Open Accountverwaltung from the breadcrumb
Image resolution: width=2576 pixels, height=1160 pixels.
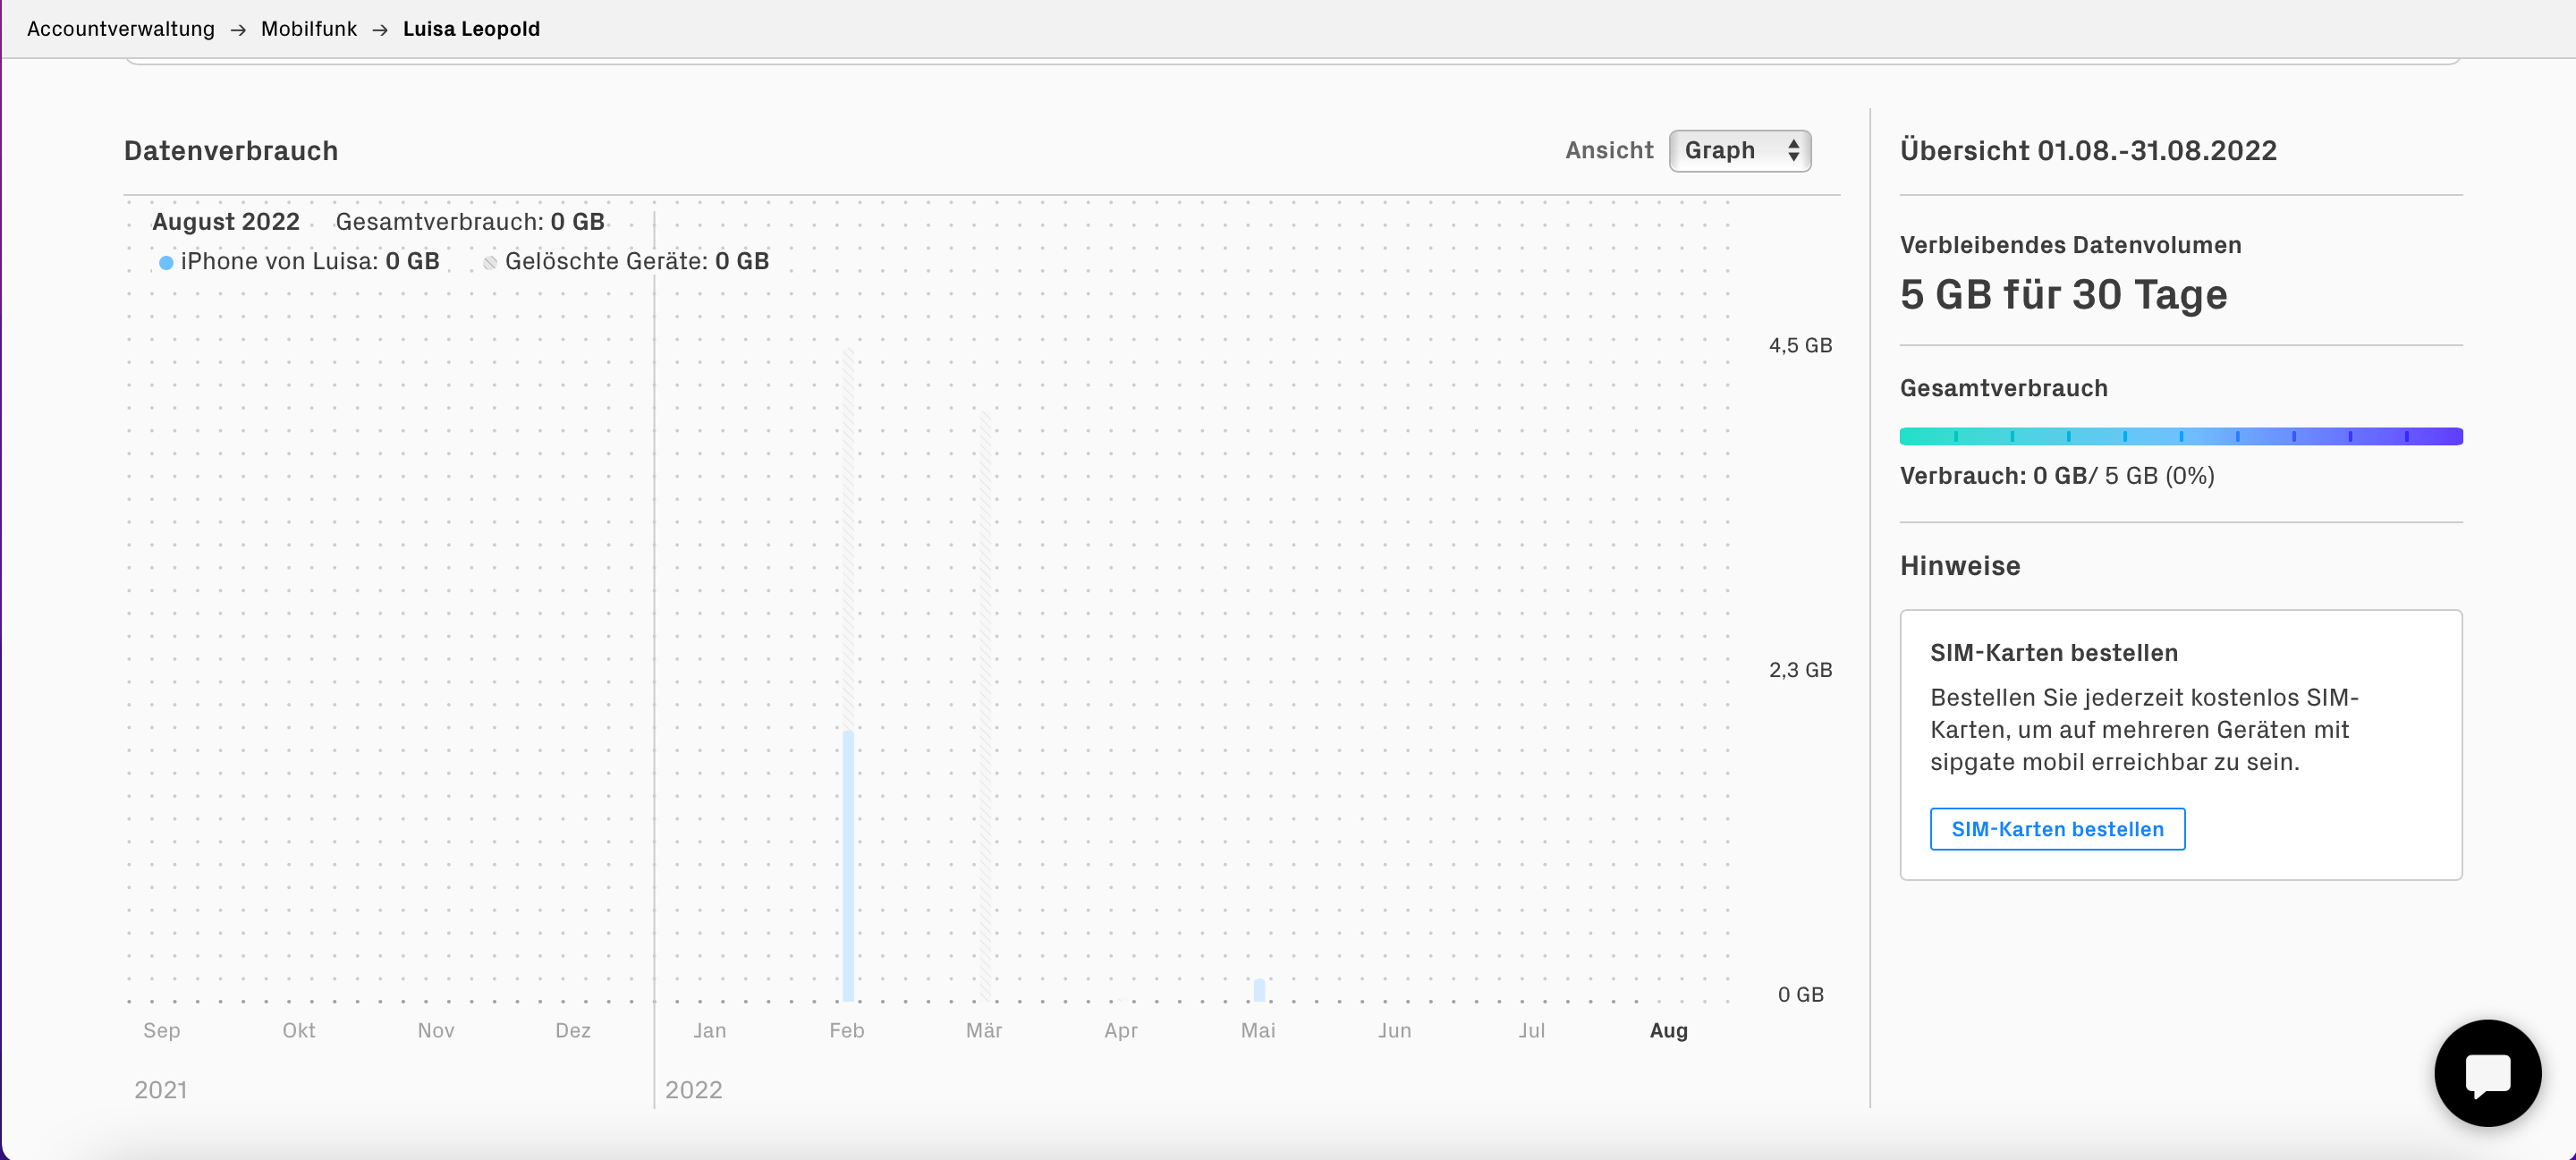coord(120,29)
